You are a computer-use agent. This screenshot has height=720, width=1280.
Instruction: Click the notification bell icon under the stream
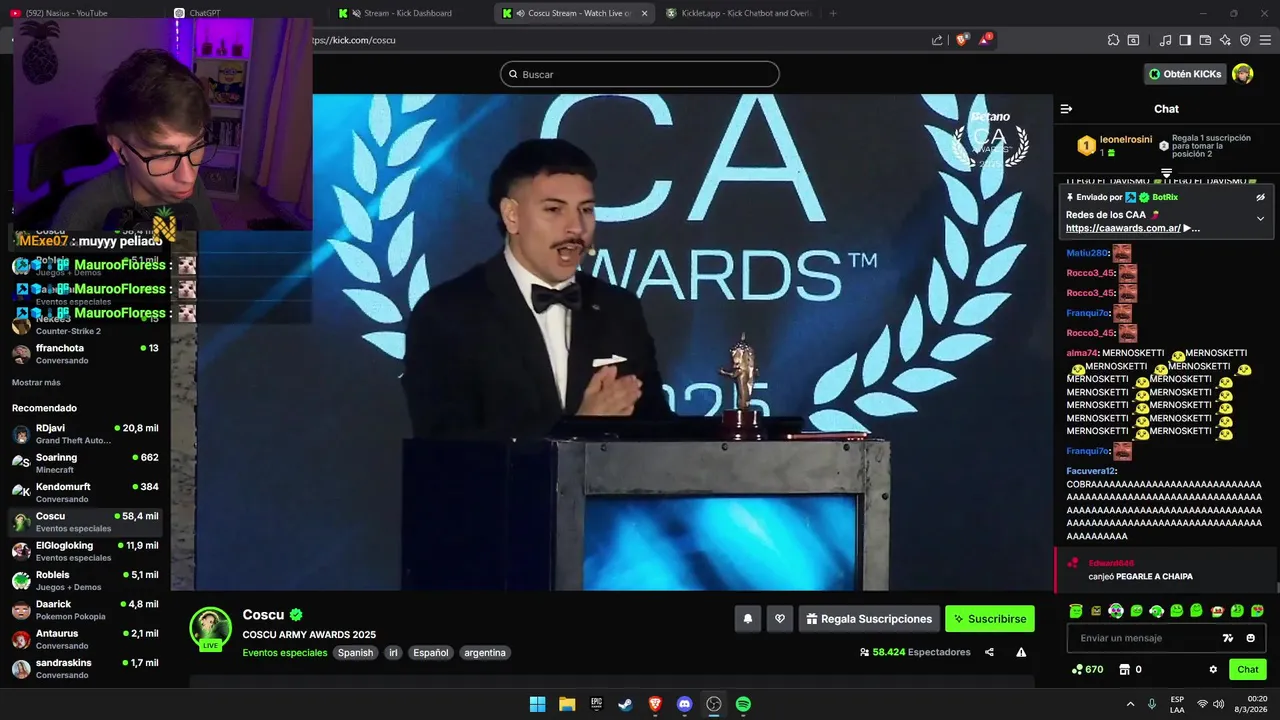747,619
